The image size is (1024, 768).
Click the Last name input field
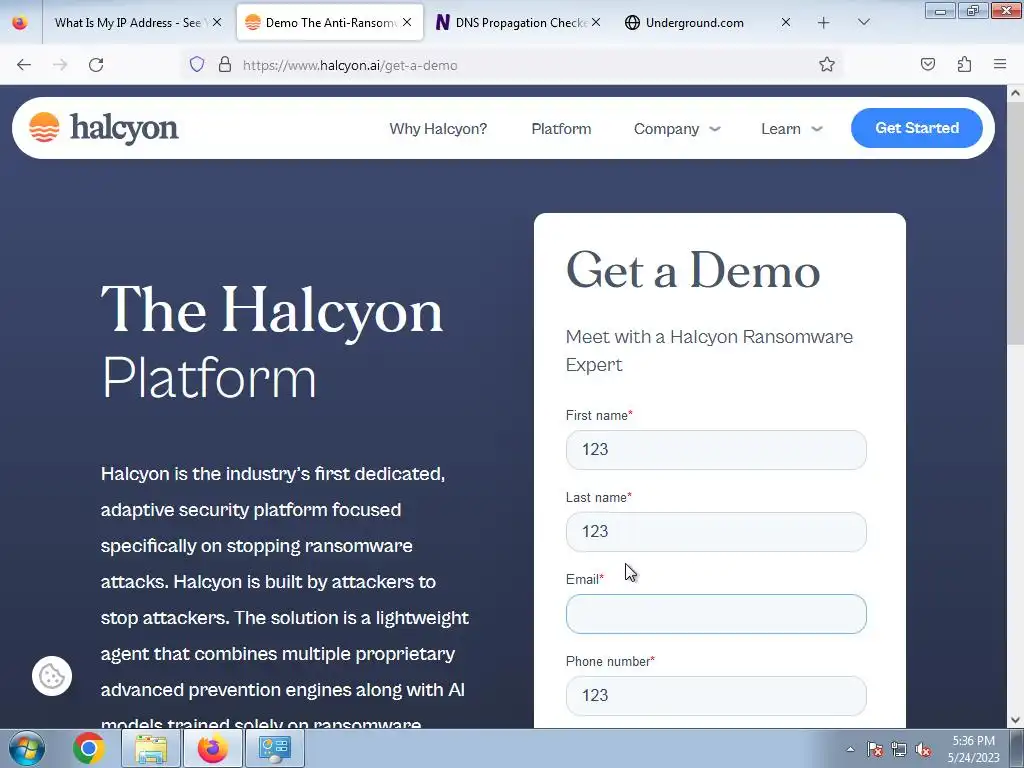click(x=716, y=532)
